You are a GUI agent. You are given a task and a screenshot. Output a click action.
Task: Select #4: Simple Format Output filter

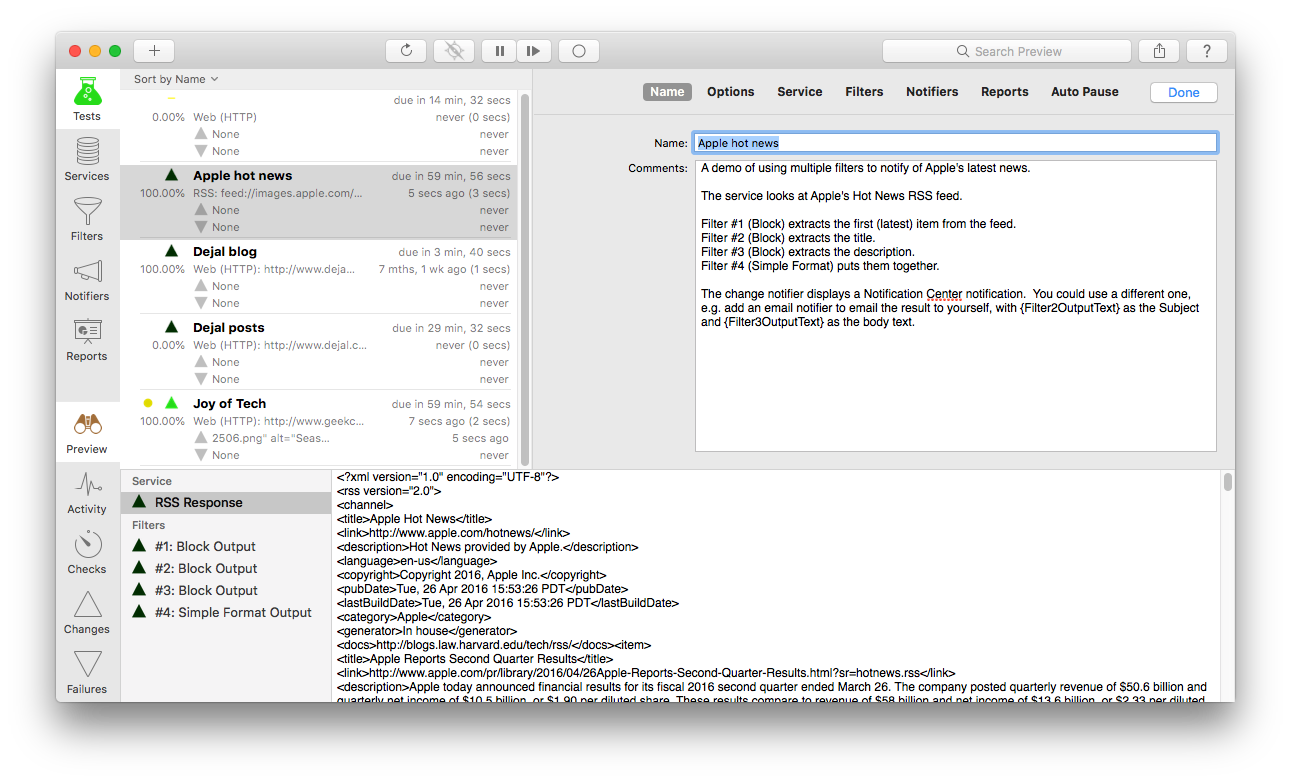coord(226,612)
